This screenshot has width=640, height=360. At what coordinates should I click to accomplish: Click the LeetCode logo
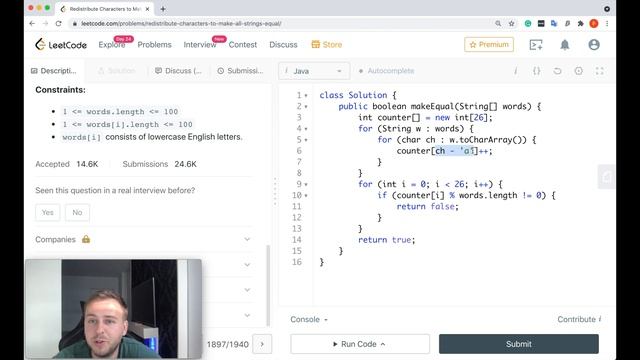[x=61, y=44]
